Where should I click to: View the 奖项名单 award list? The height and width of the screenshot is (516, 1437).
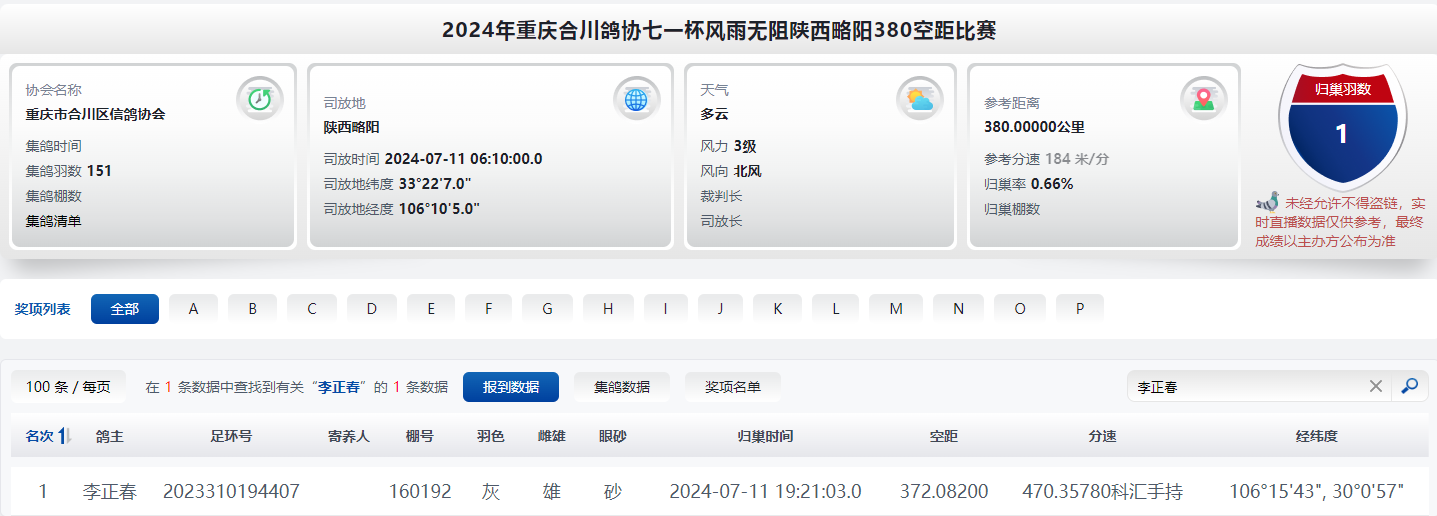(732, 387)
